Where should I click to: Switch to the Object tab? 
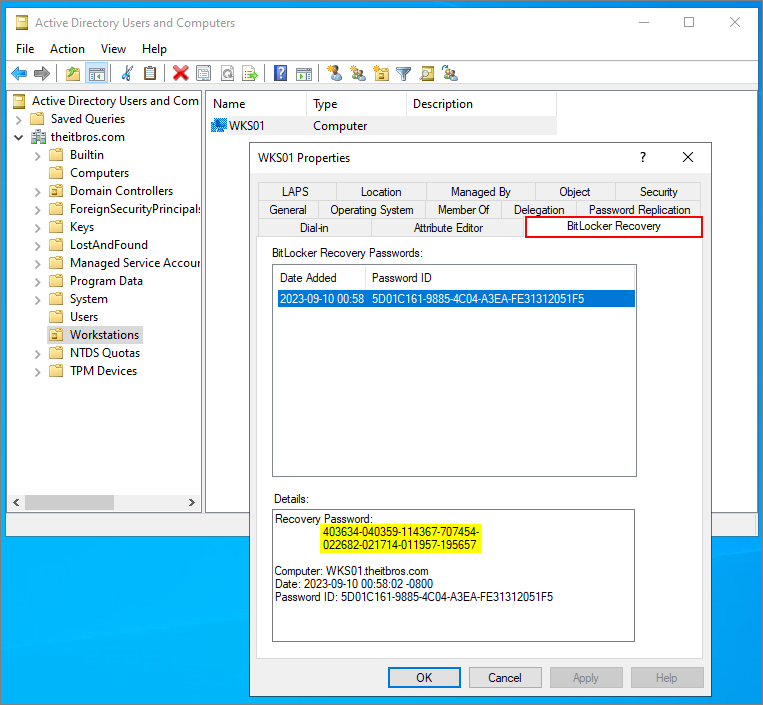pyautogui.click(x=575, y=192)
